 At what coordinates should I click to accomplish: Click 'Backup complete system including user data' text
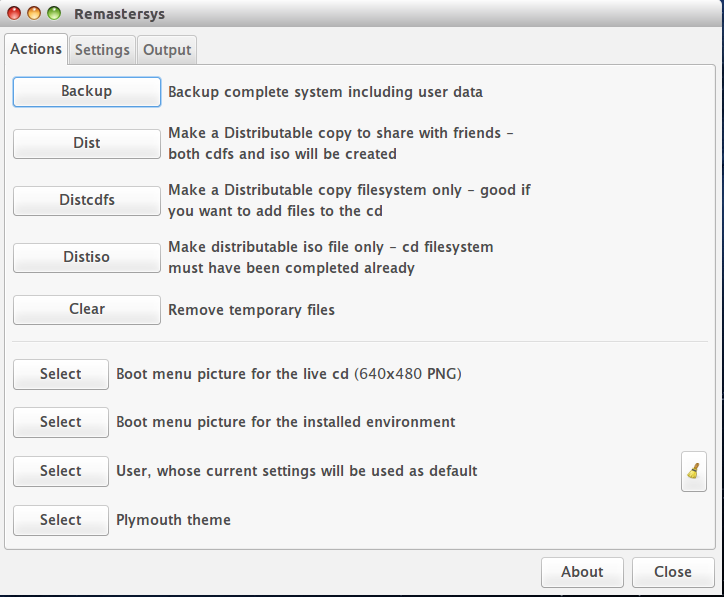click(x=325, y=92)
